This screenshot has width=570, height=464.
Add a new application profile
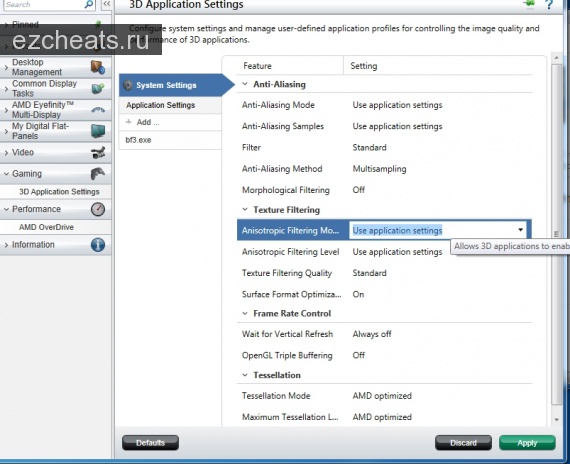point(170,122)
